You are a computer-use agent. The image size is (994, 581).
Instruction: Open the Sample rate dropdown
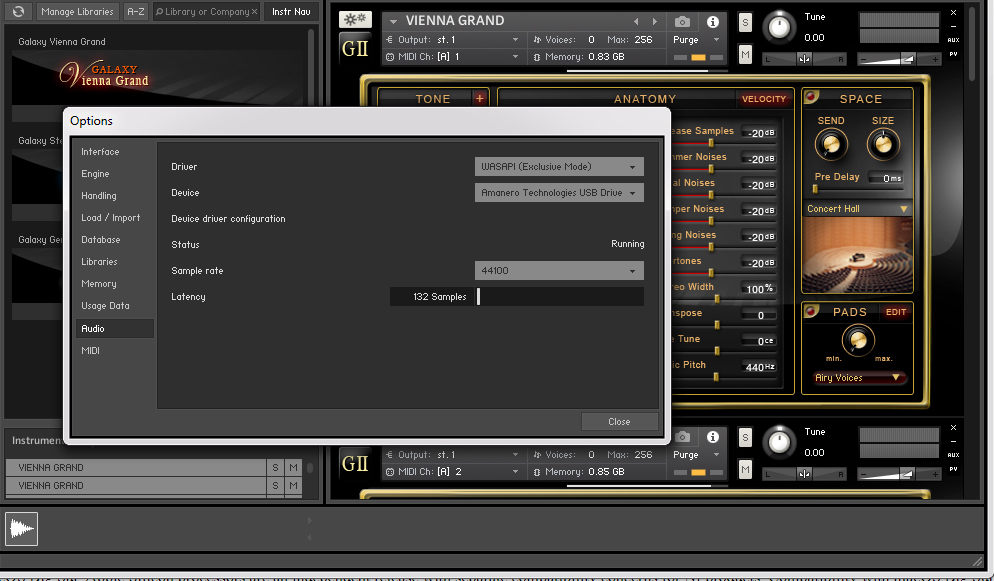tap(559, 271)
